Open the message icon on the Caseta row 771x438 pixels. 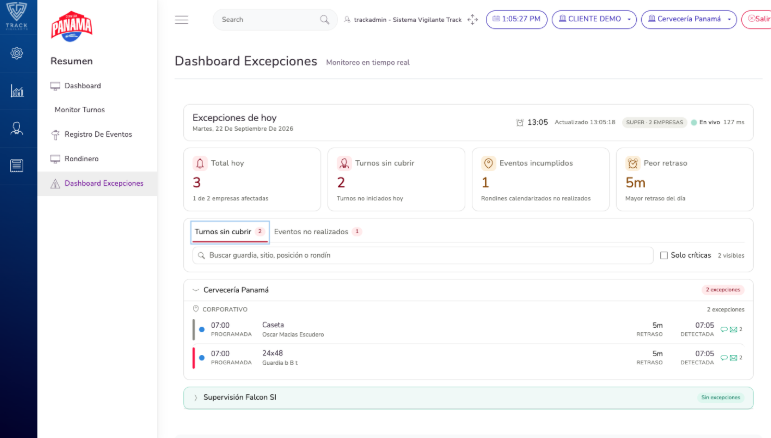pos(724,329)
